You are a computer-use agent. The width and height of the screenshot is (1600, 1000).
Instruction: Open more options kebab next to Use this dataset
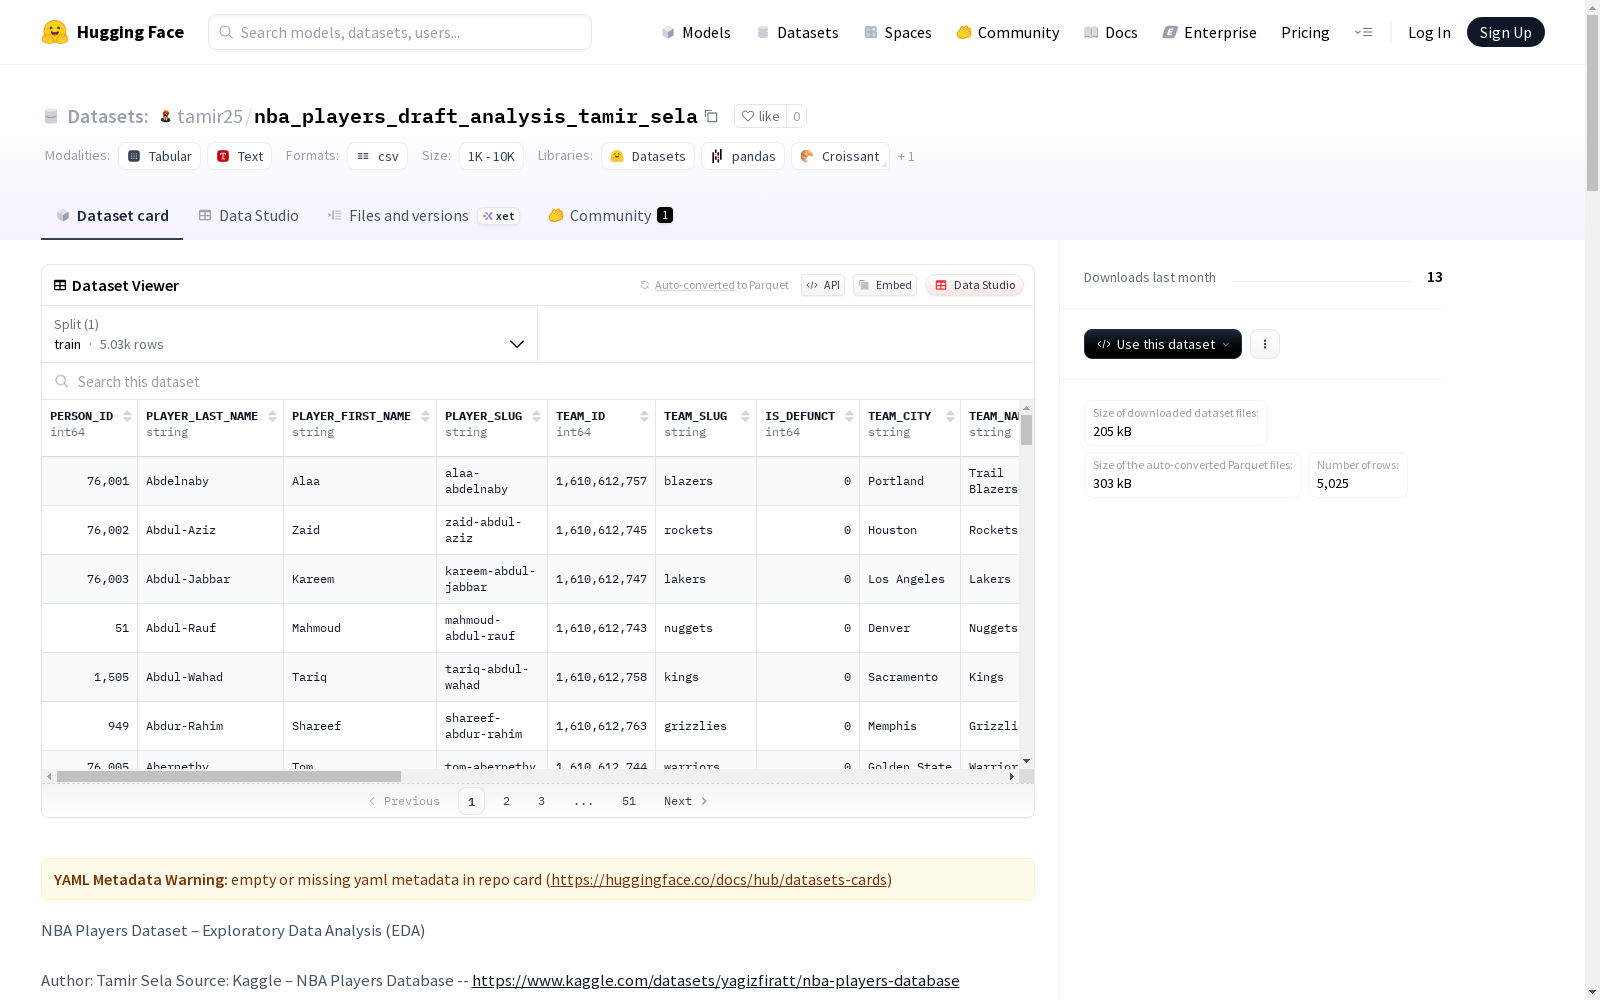[1265, 344]
